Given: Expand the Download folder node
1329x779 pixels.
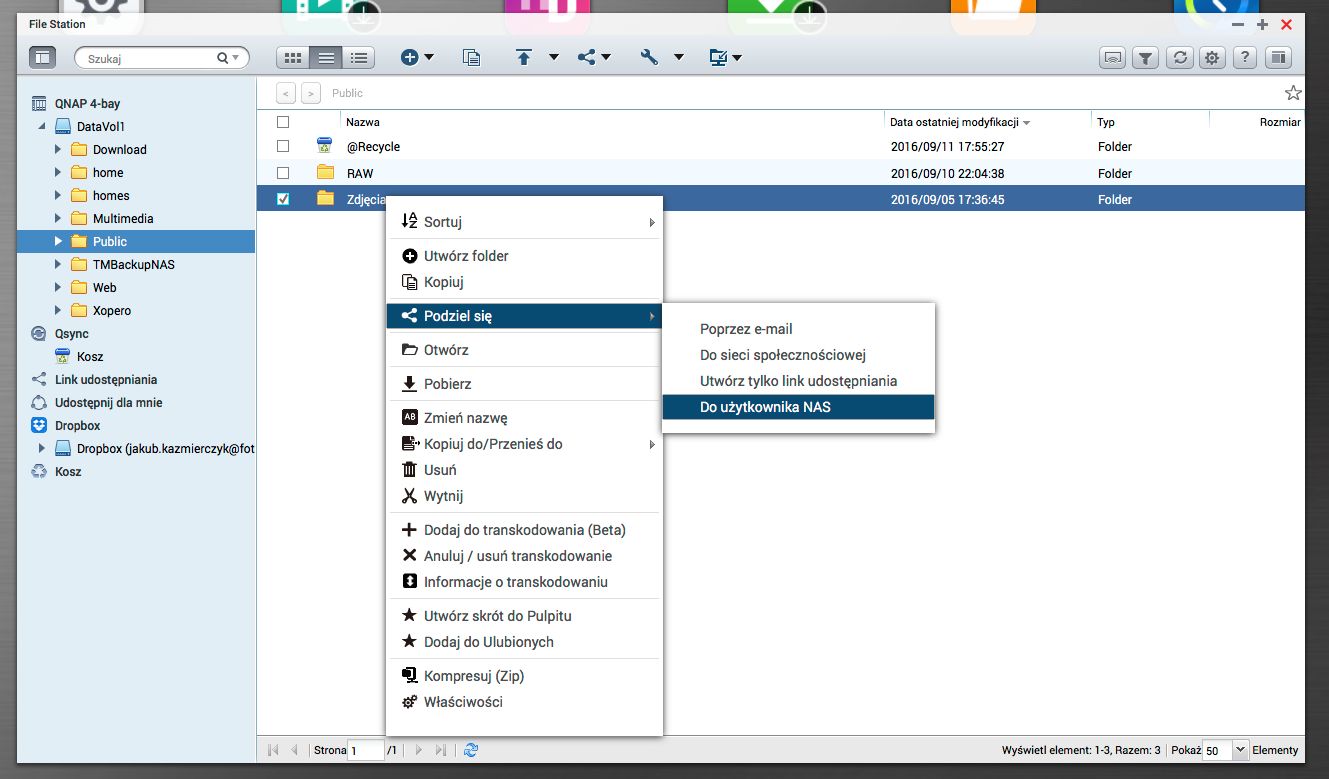Looking at the screenshot, I should 59,149.
